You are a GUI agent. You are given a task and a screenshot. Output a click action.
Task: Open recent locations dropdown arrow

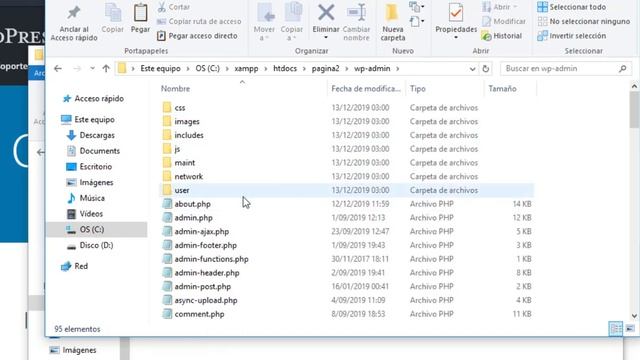point(92,69)
